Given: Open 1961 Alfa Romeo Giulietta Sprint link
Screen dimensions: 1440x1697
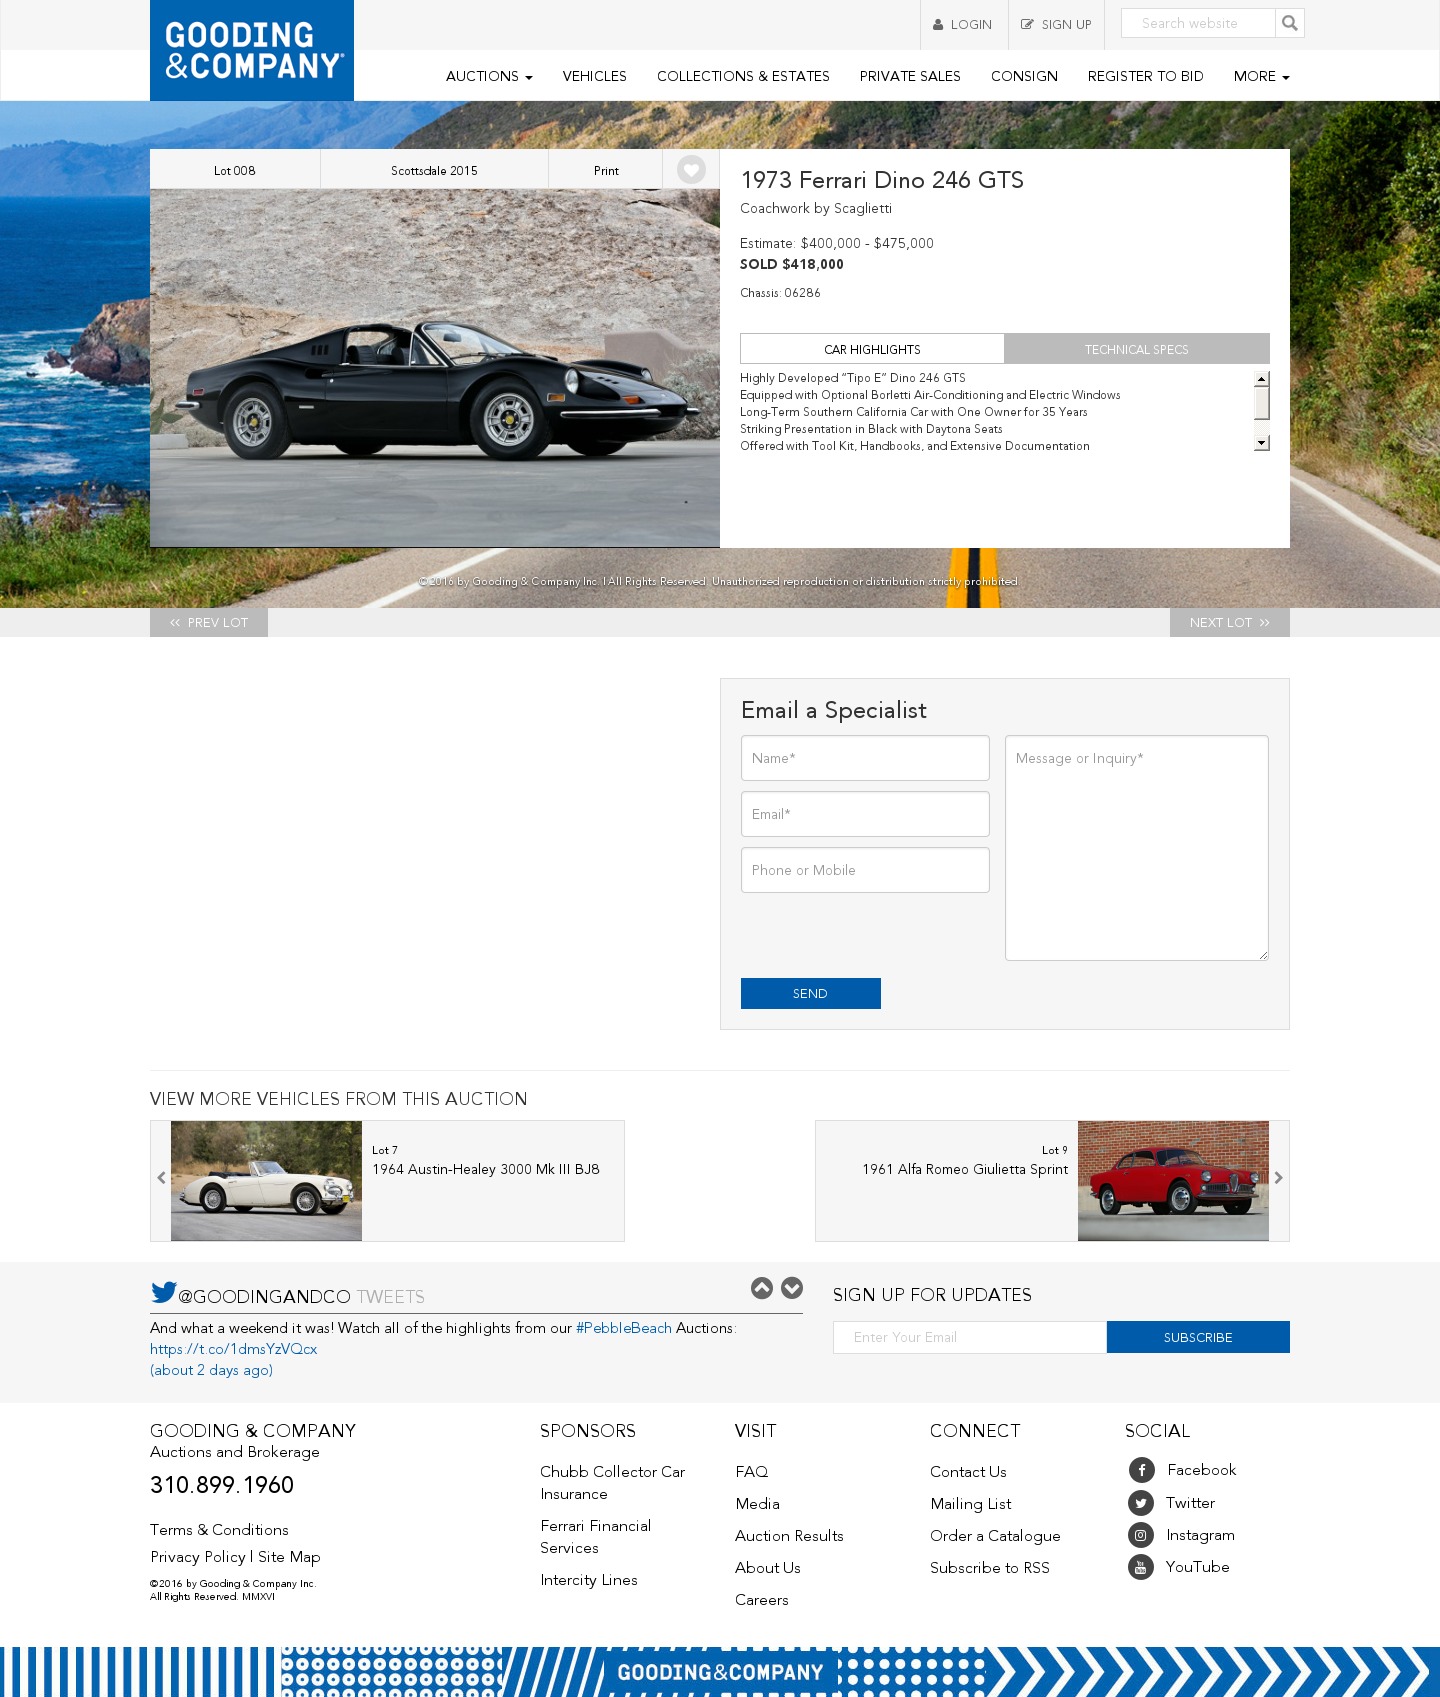Looking at the screenshot, I should coord(965,1169).
